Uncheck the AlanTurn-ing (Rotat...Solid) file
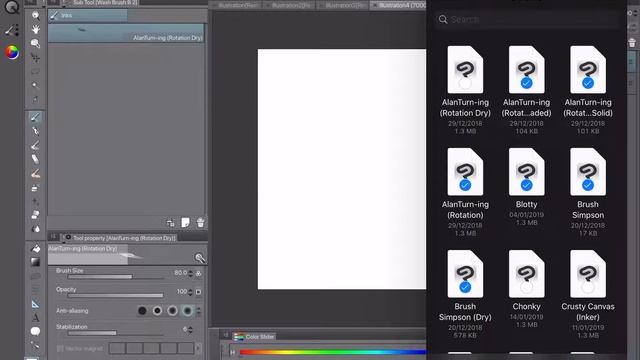 pos(588,83)
